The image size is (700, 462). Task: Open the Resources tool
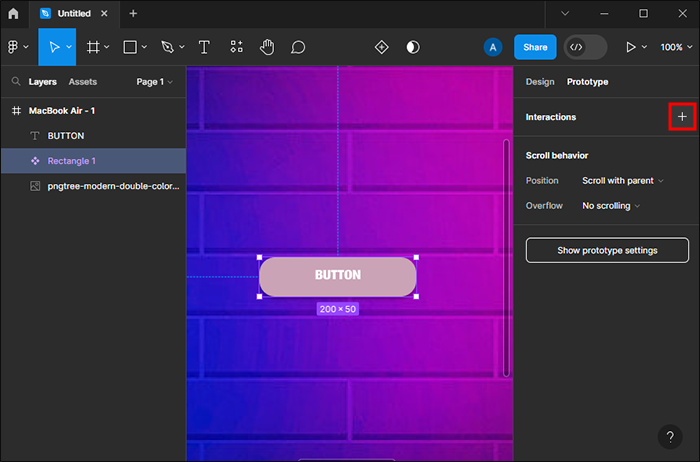click(x=236, y=47)
